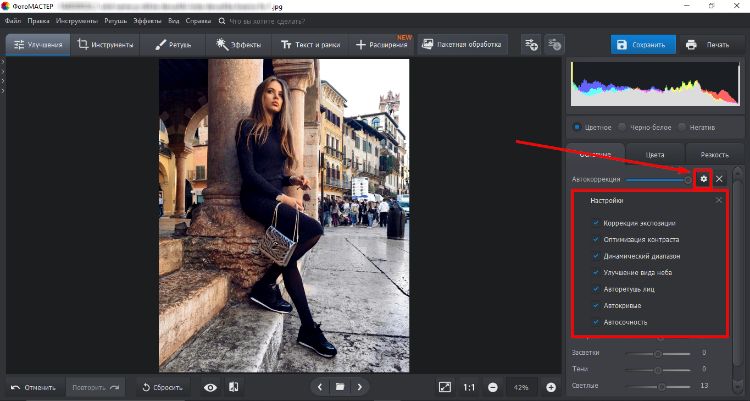Open autocorrection settings gear icon

click(x=703, y=179)
